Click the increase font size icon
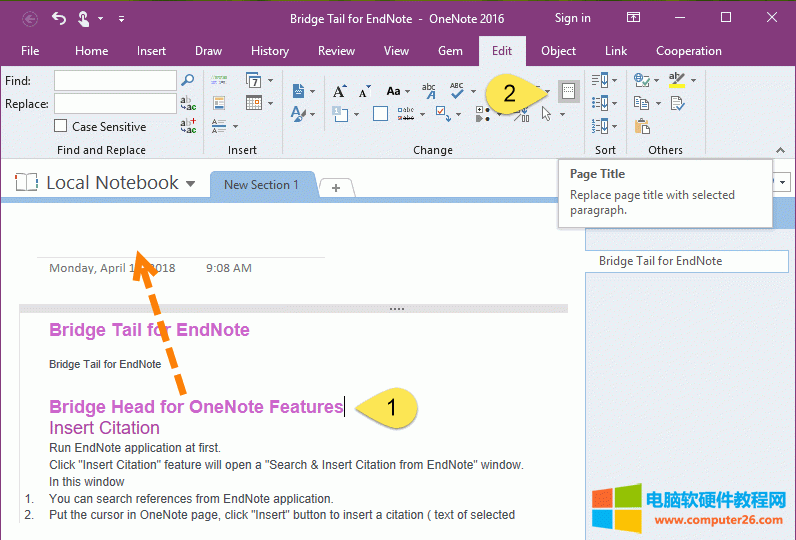Viewport: 796px width, 540px height. pyautogui.click(x=340, y=91)
